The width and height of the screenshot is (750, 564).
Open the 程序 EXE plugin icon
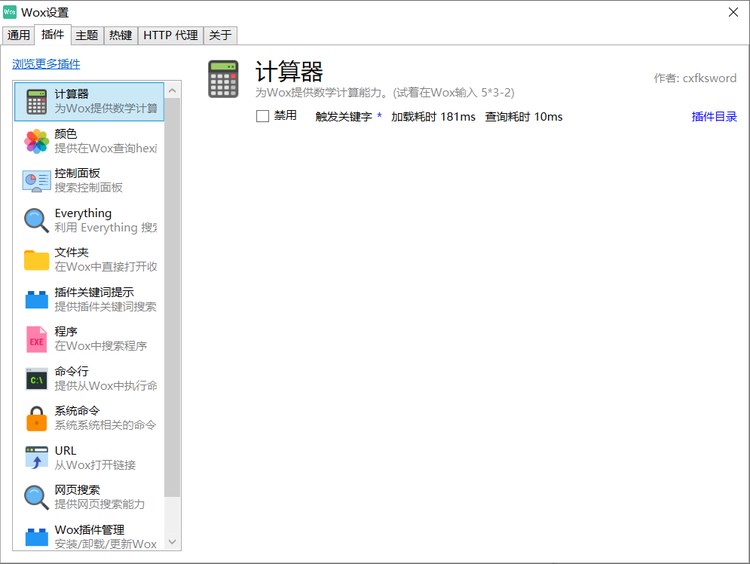36,339
